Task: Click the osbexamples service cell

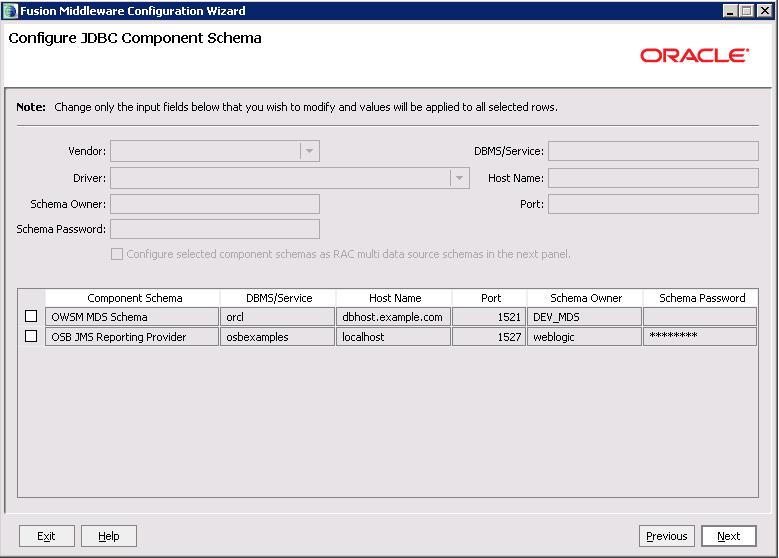Action: 278,337
